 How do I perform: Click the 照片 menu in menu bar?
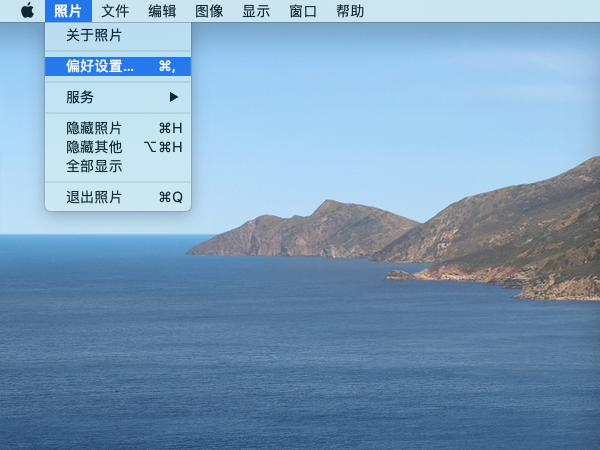pos(68,11)
